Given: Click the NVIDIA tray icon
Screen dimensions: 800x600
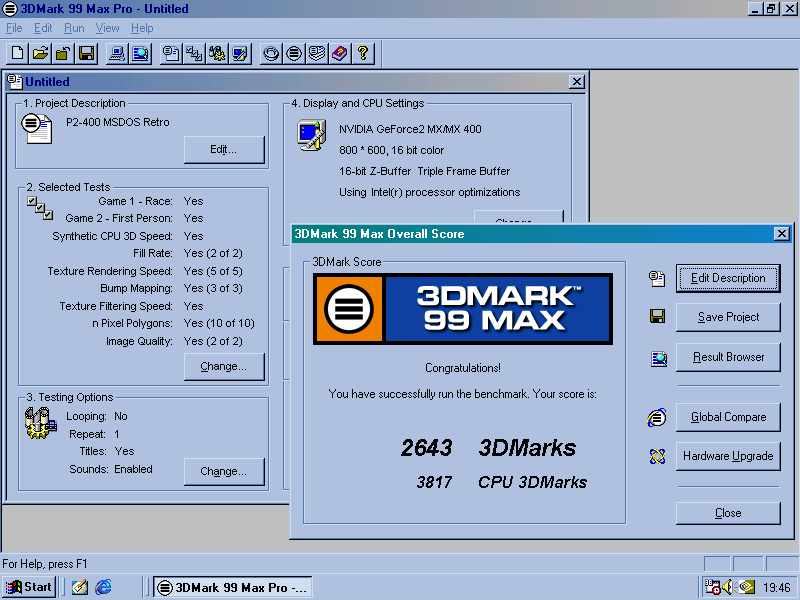Looking at the screenshot, I should (745, 587).
